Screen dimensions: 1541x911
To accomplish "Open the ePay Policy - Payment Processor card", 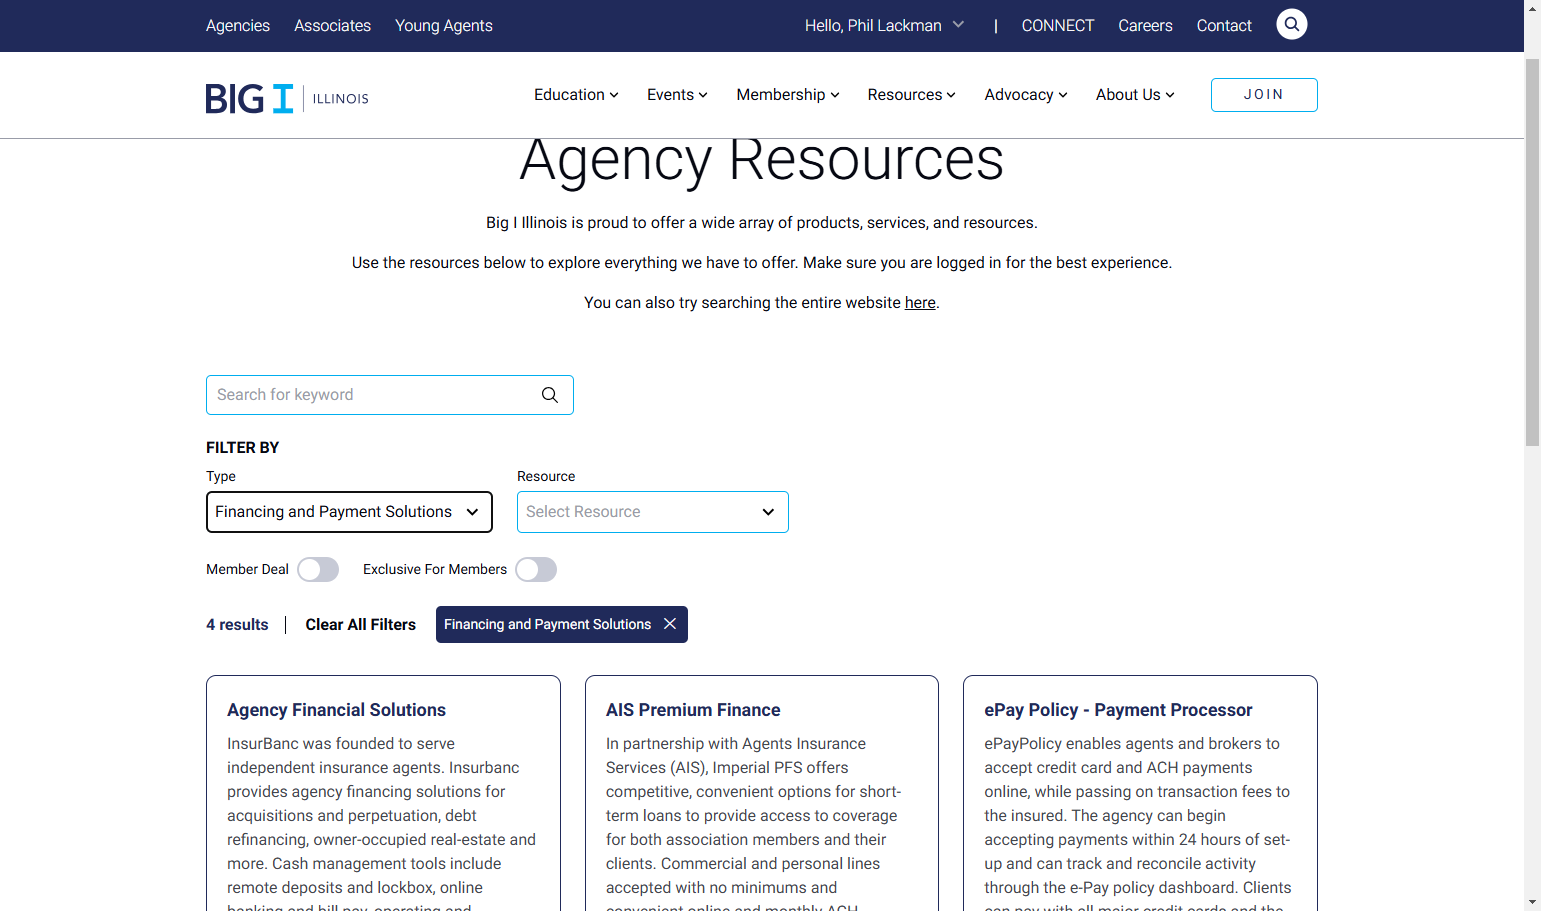I will point(1118,710).
